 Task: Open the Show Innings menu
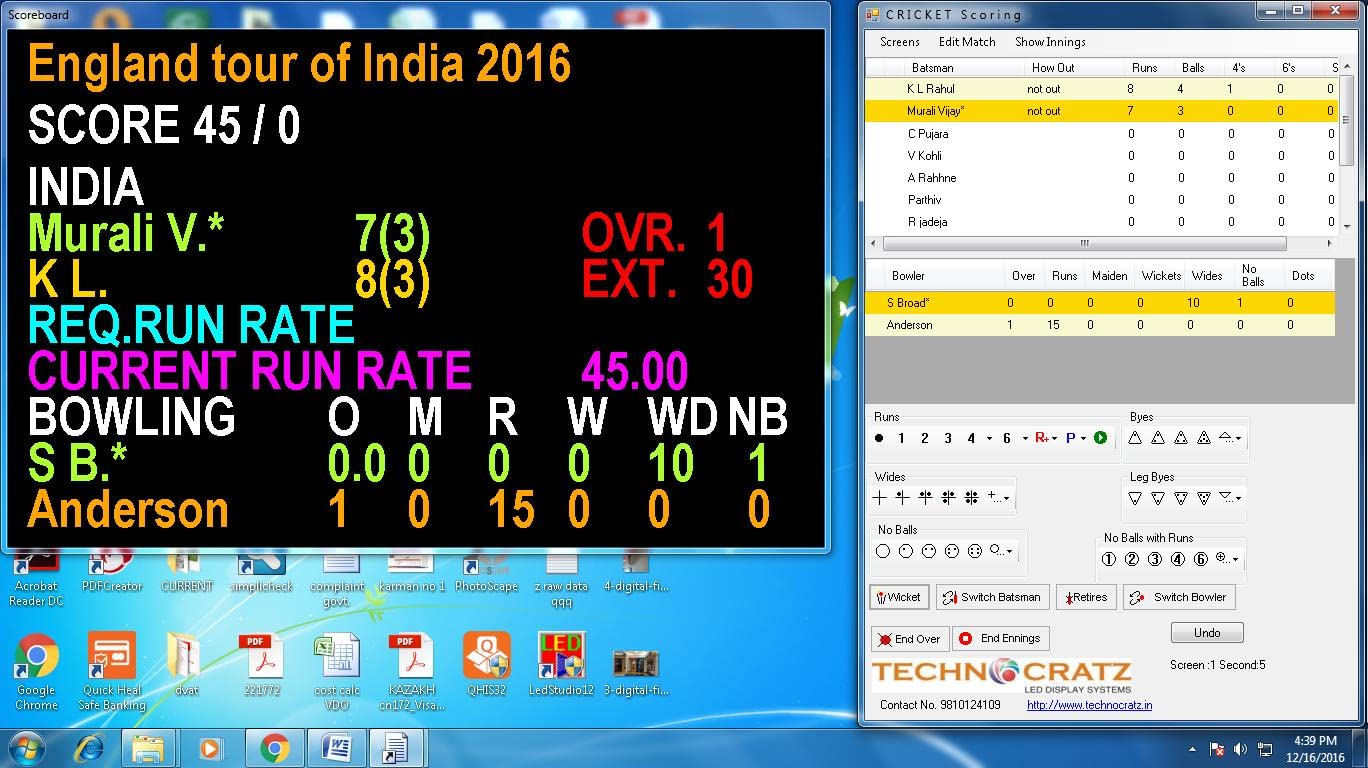(1050, 42)
